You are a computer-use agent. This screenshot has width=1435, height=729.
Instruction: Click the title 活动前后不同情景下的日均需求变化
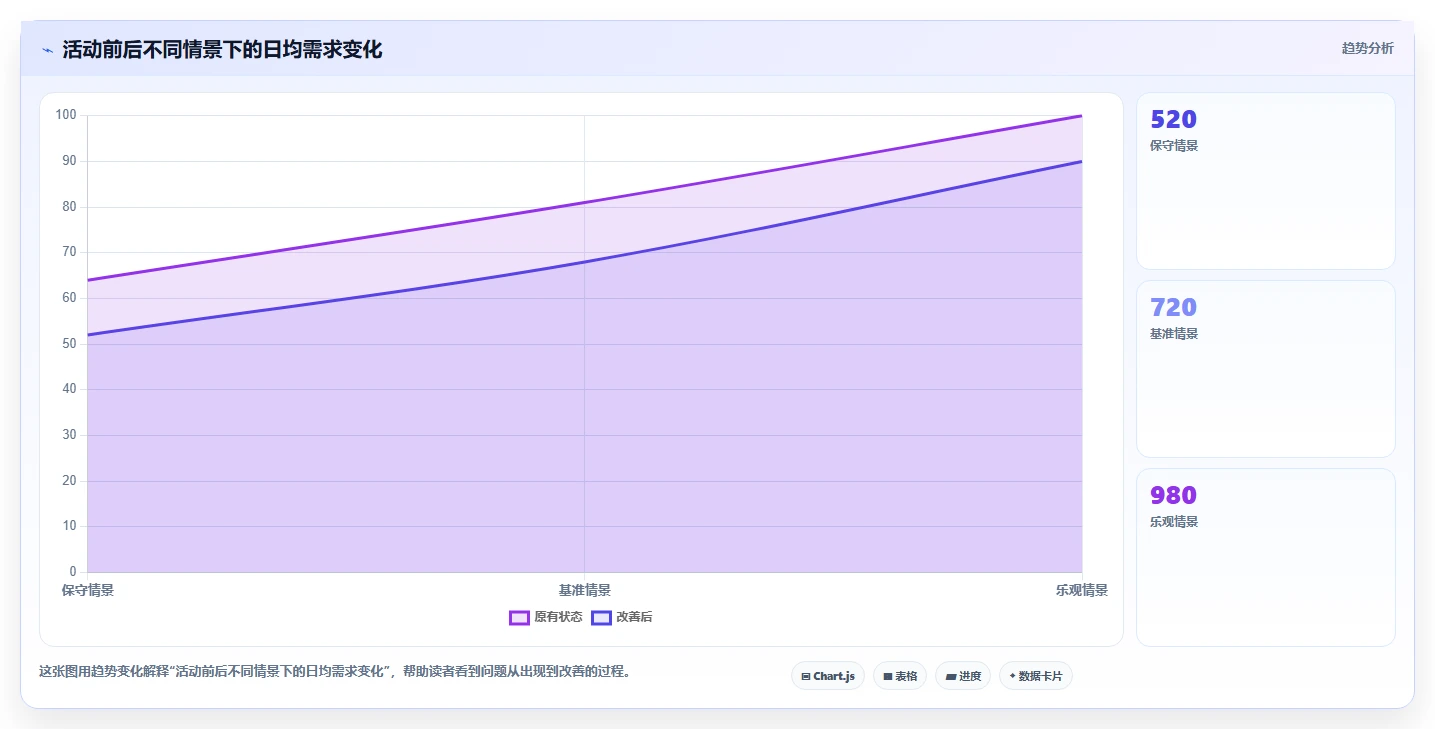point(222,50)
